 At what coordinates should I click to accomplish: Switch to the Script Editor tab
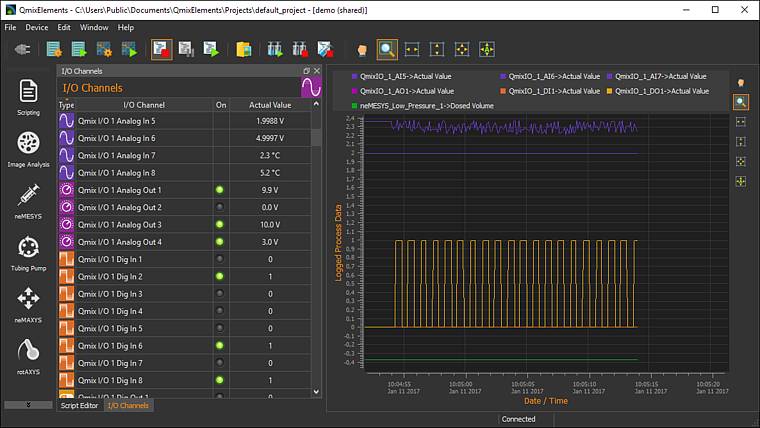(x=79, y=405)
